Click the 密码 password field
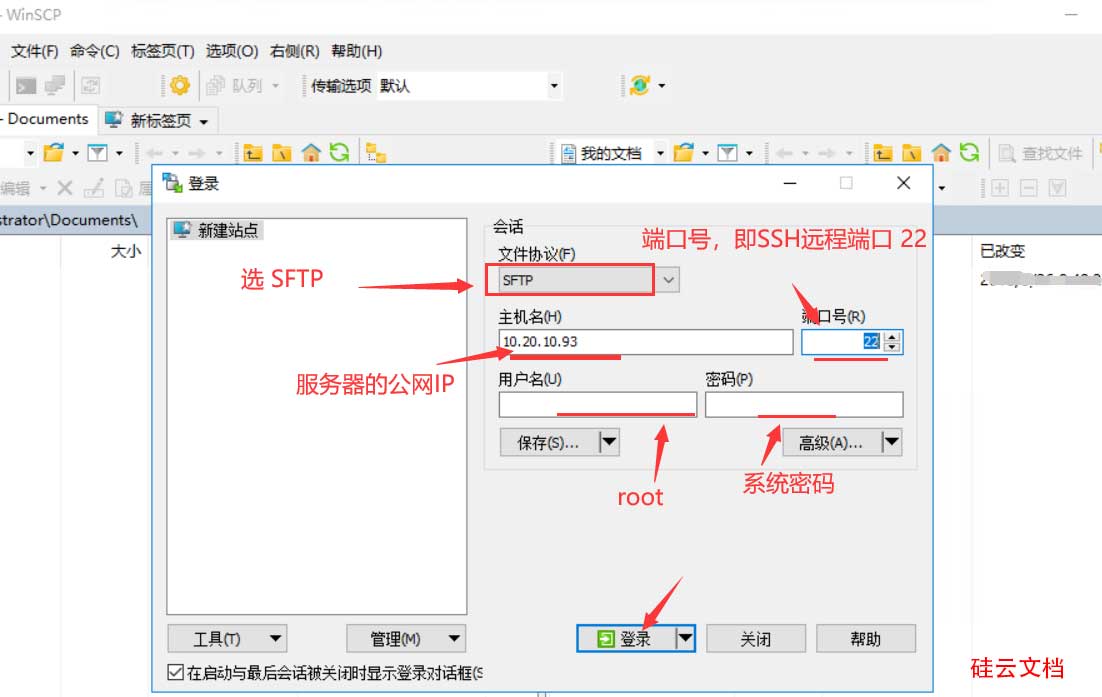Image resolution: width=1102 pixels, height=697 pixels. point(804,405)
